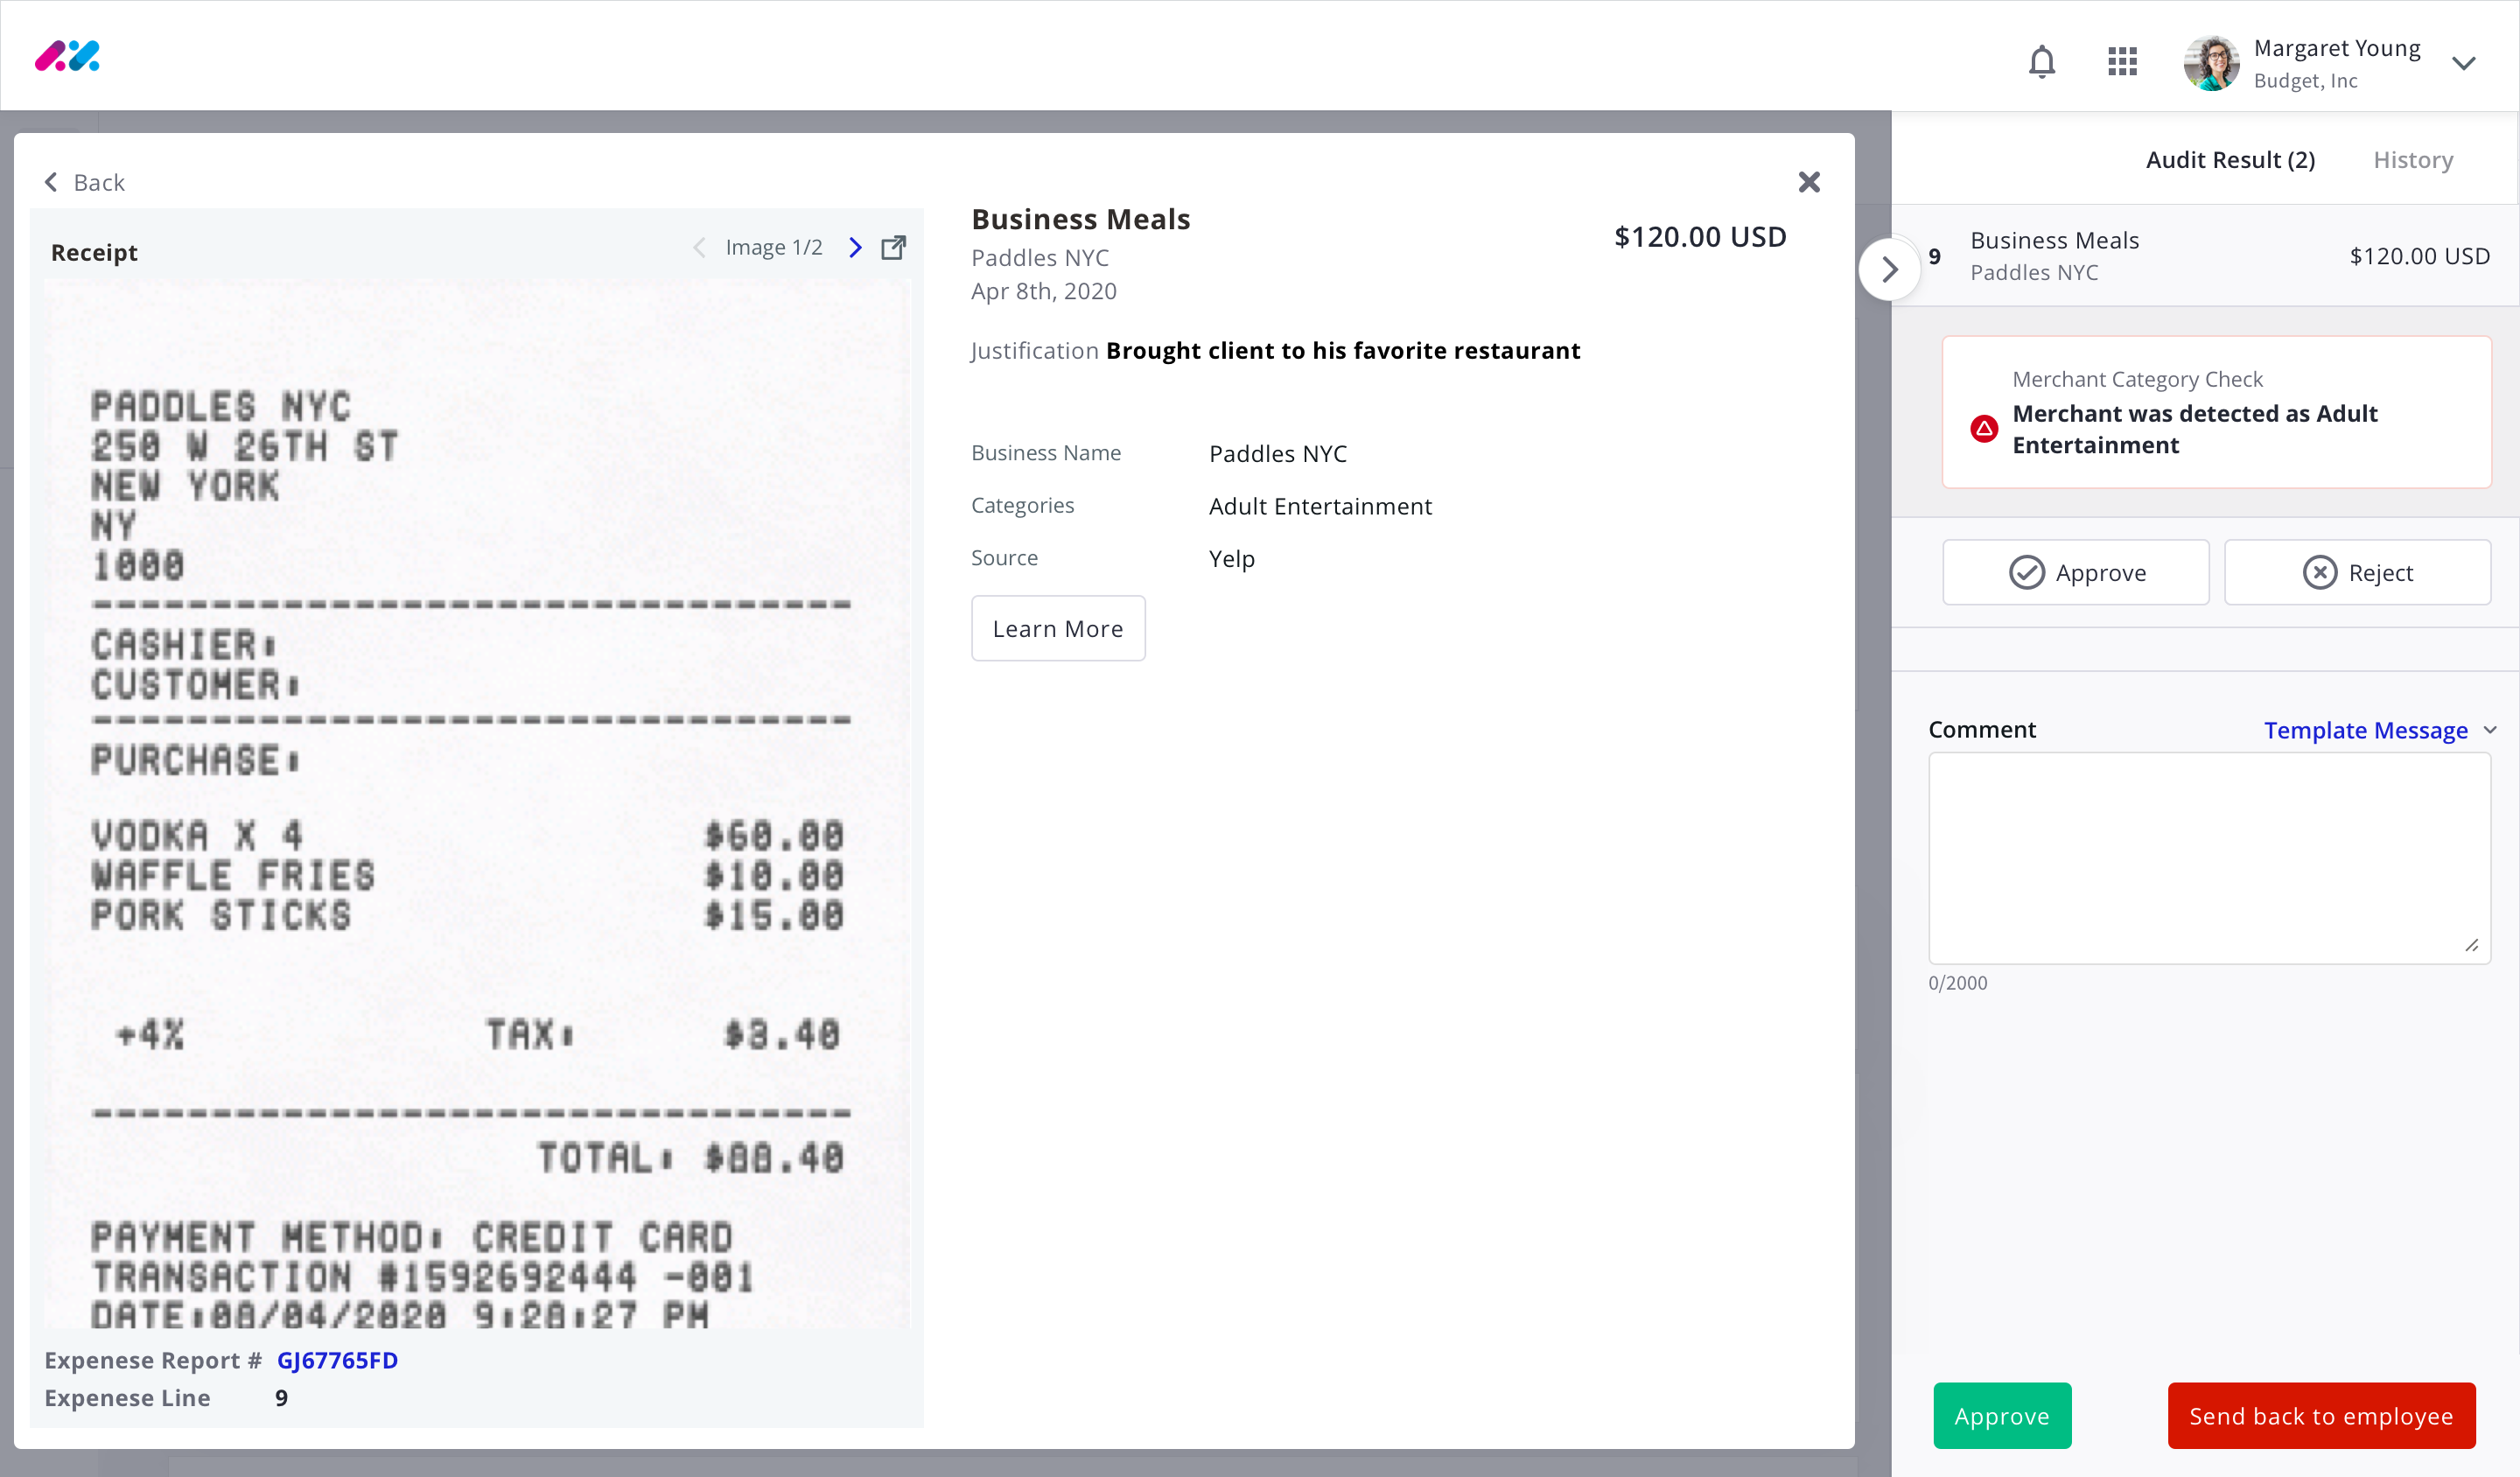Click the Image 1/2 counter label
Viewport: 2520px width, 1477px height.
click(x=774, y=247)
